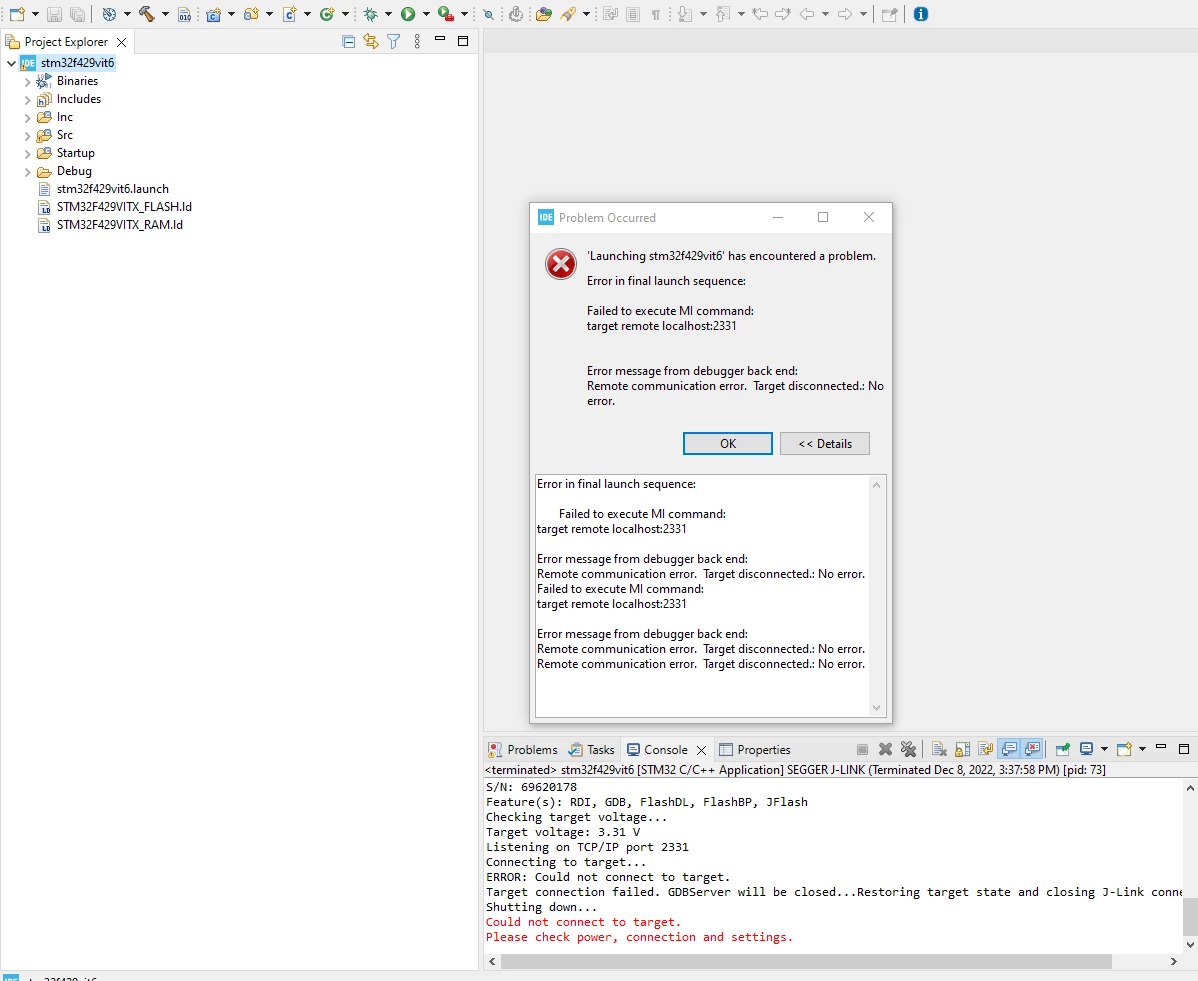Image resolution: width=1198 pixels, height=981 pixels.
Task: Toggle Scroll Lock in Console
Action: point(963,749)
